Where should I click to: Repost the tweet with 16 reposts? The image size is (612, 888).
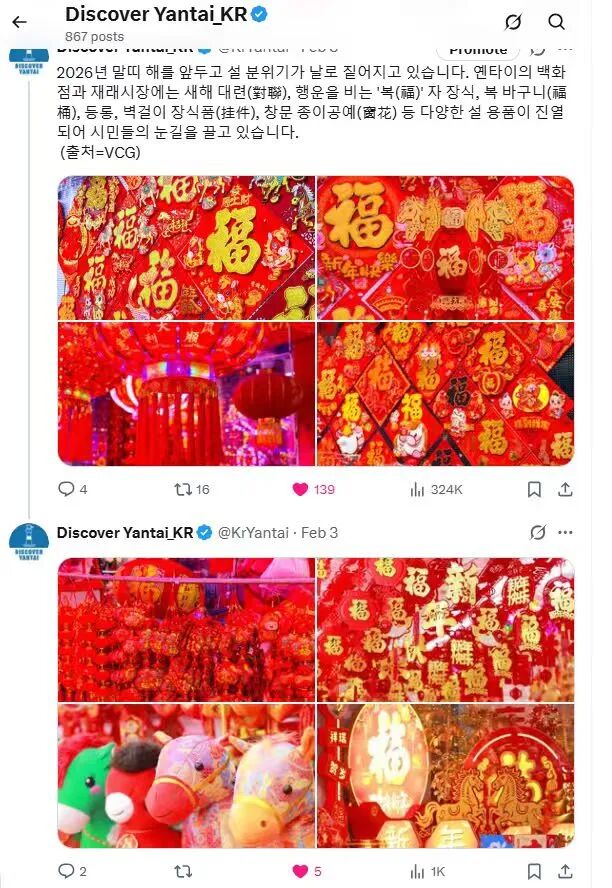[x=192, y=489]
